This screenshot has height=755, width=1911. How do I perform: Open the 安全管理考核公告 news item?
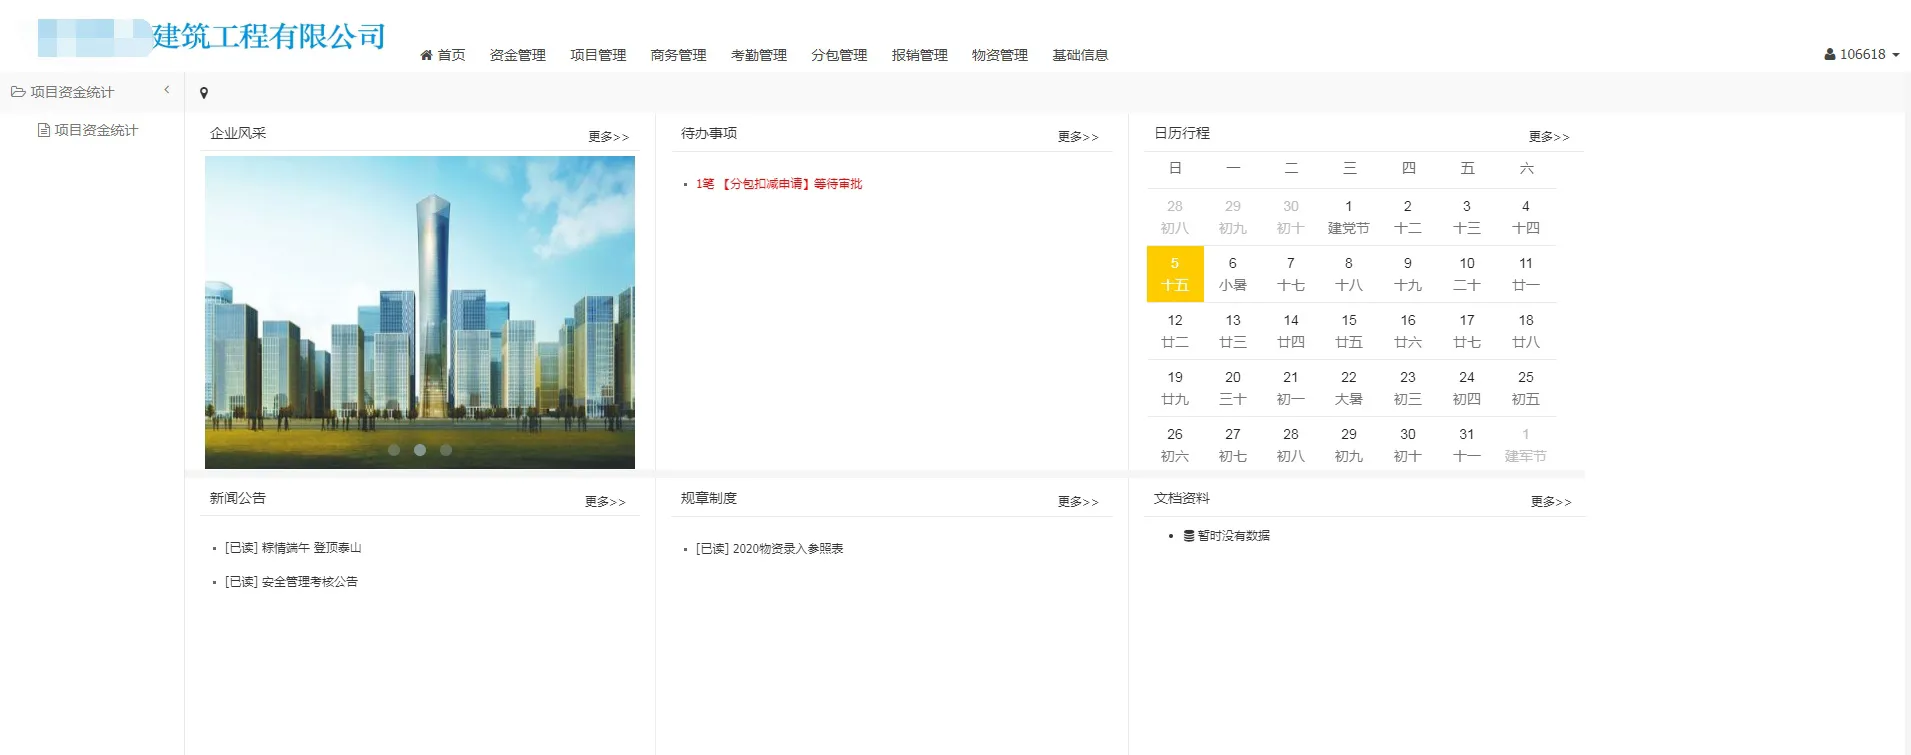click(x=291, y=582)
